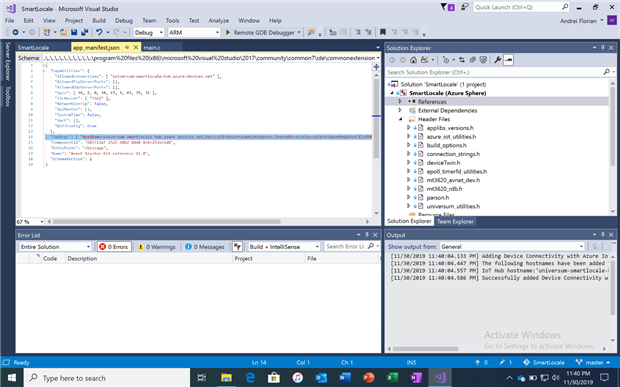Image resolution: width=620 pixels, height=387 pixels.
Task: Switch to the SmartLocale document tab
Action: tap(33, 47)
